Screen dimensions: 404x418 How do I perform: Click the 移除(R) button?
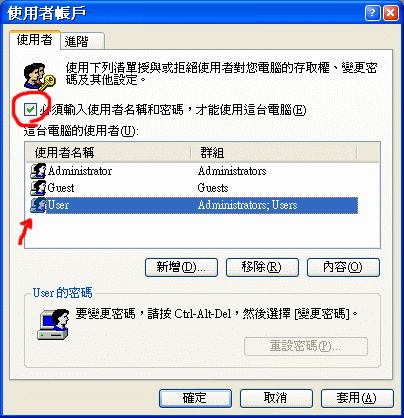point(262,267)
